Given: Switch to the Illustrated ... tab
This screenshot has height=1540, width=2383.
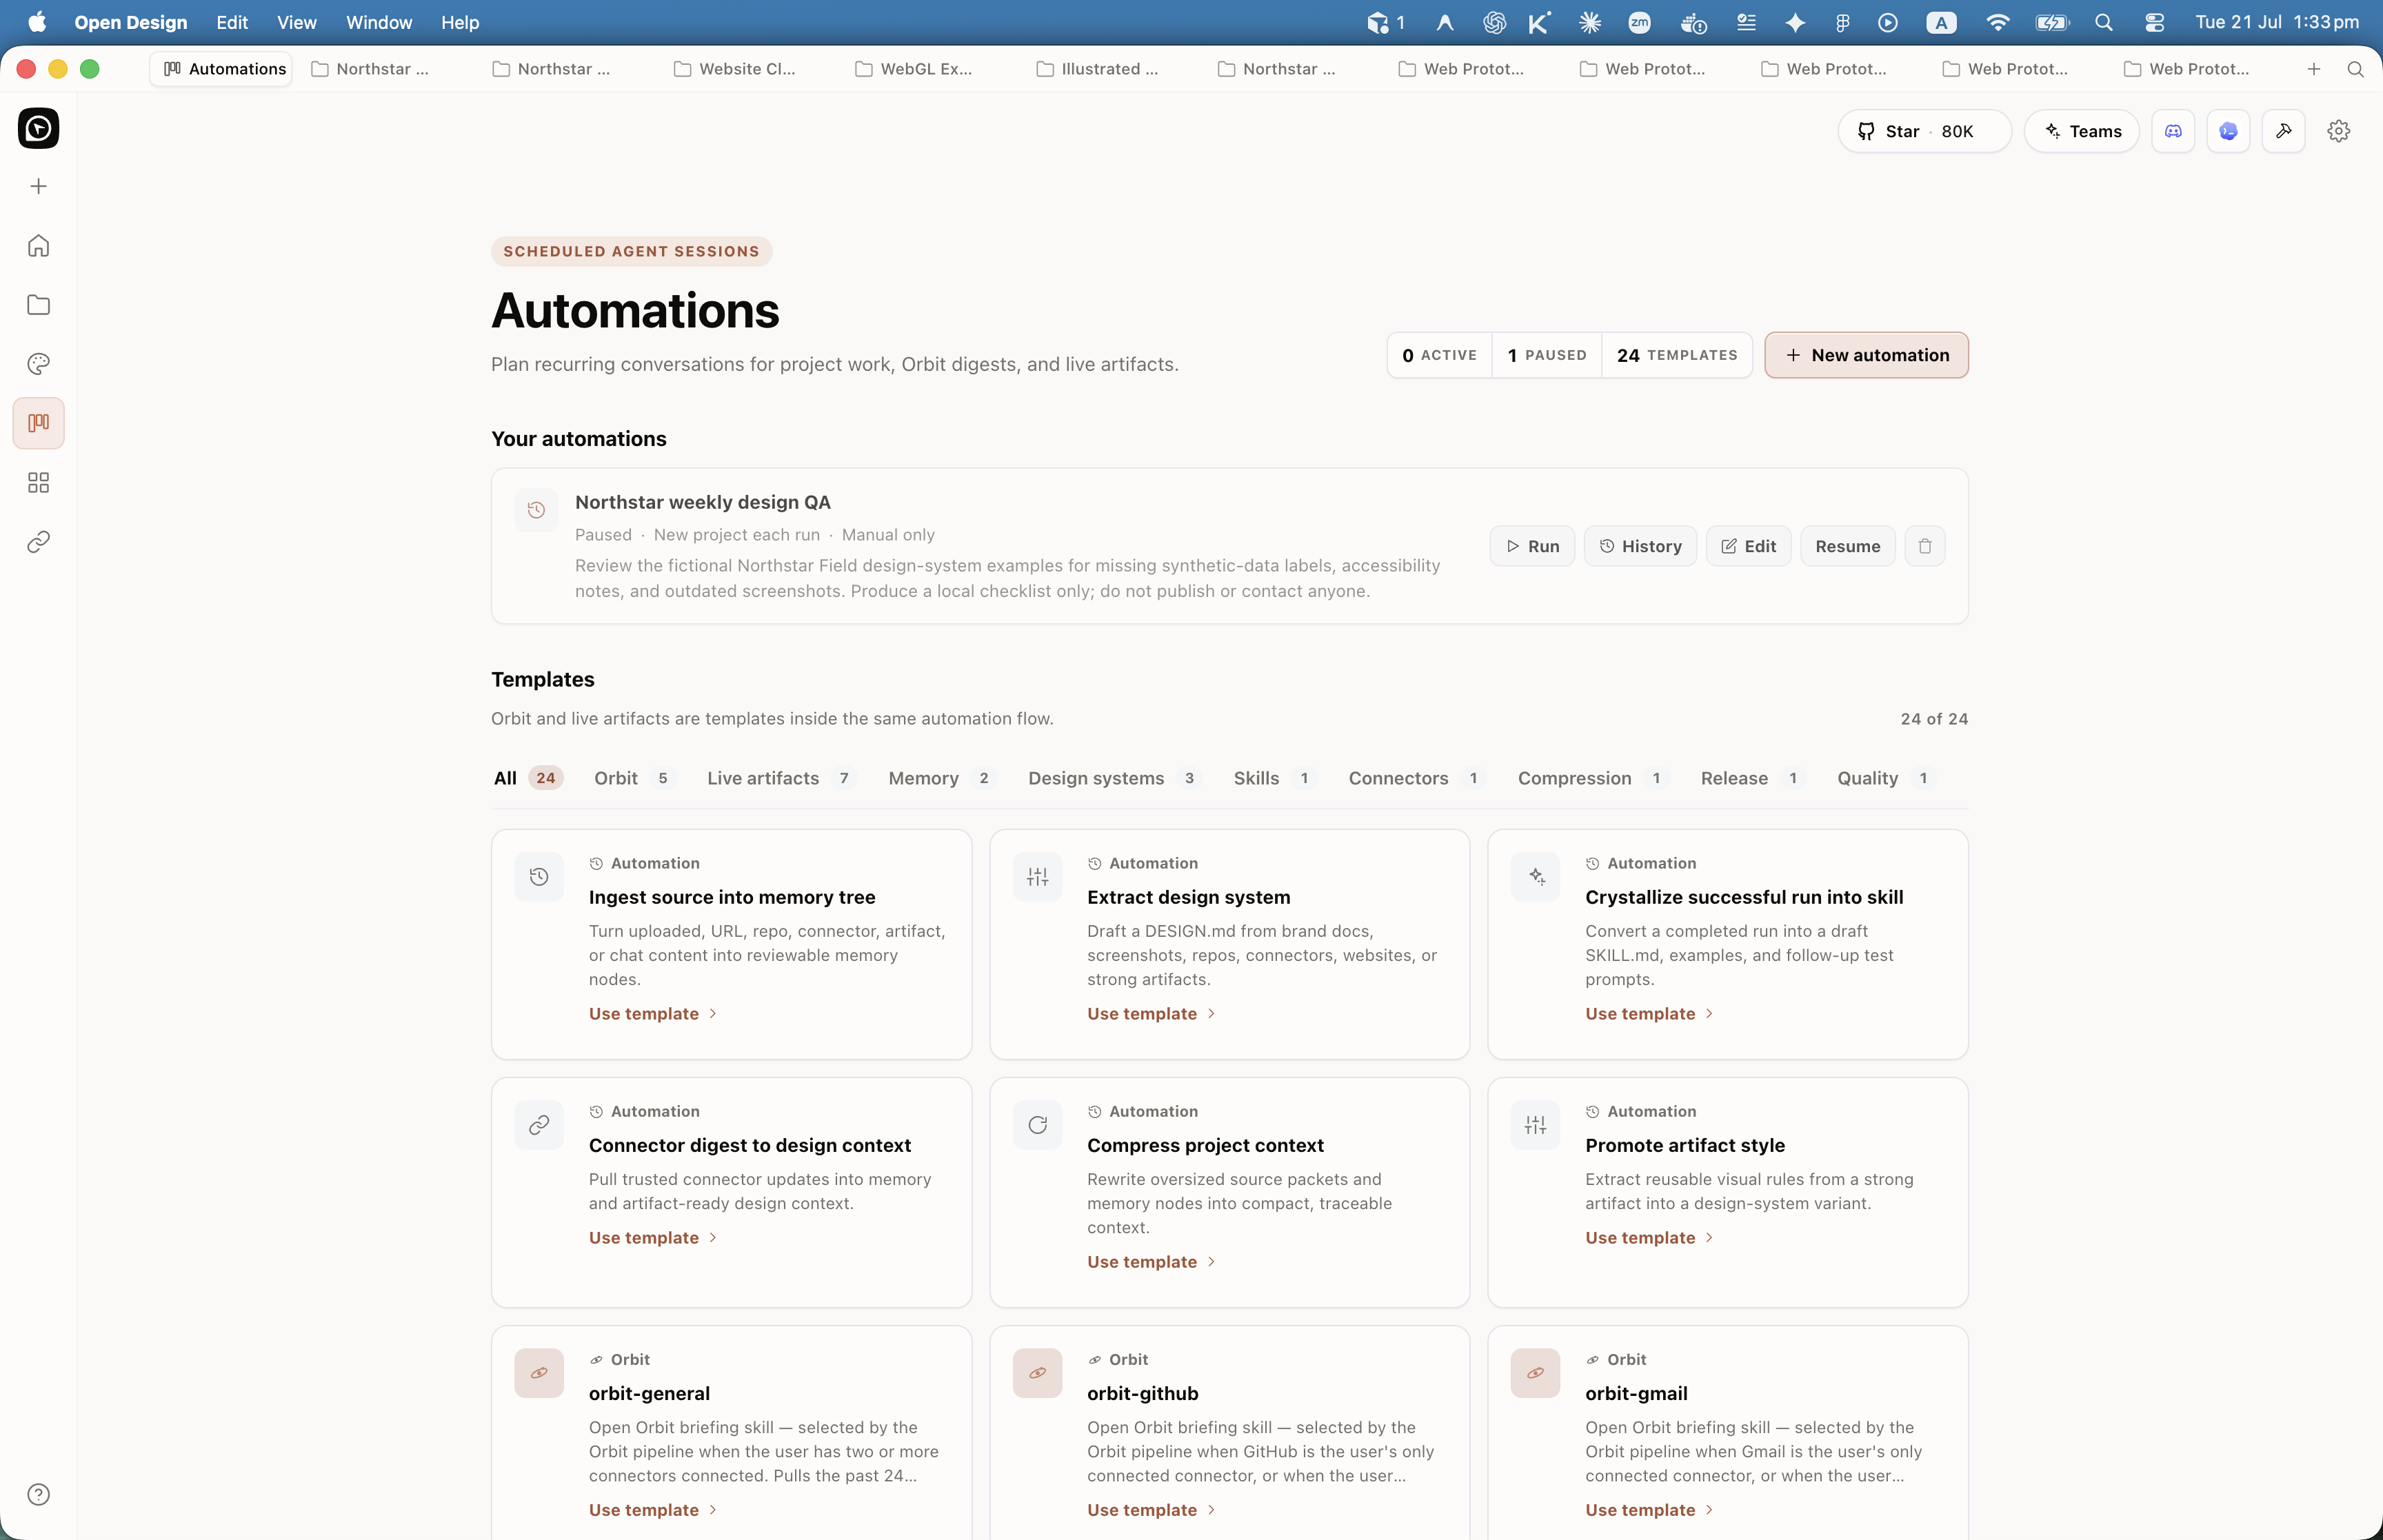Looking at the screenshot, I should (1097, 69).
